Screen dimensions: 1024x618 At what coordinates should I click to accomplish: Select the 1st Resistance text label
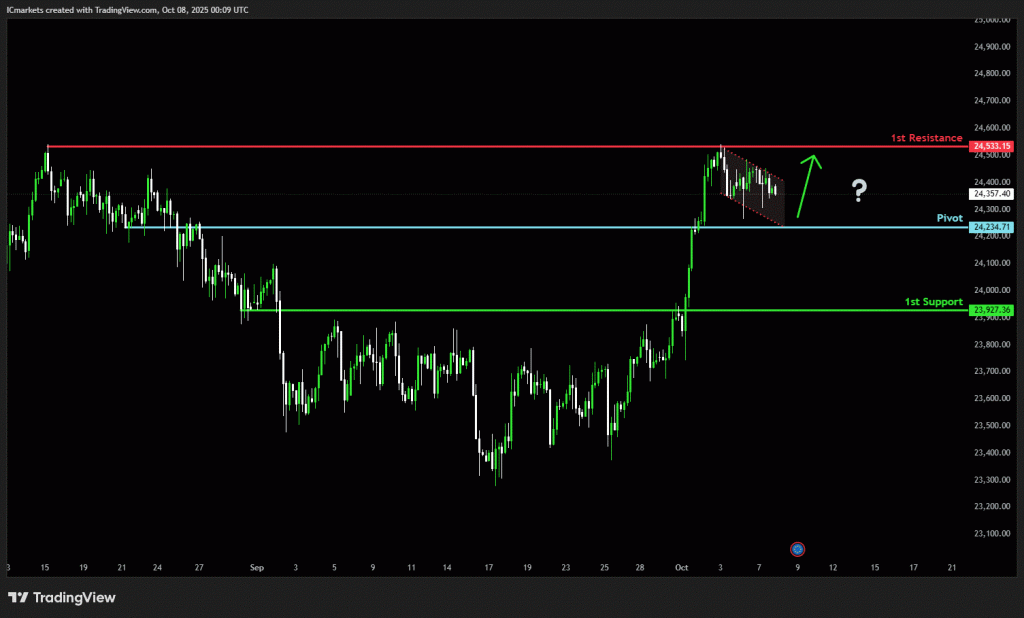point(926,138)
